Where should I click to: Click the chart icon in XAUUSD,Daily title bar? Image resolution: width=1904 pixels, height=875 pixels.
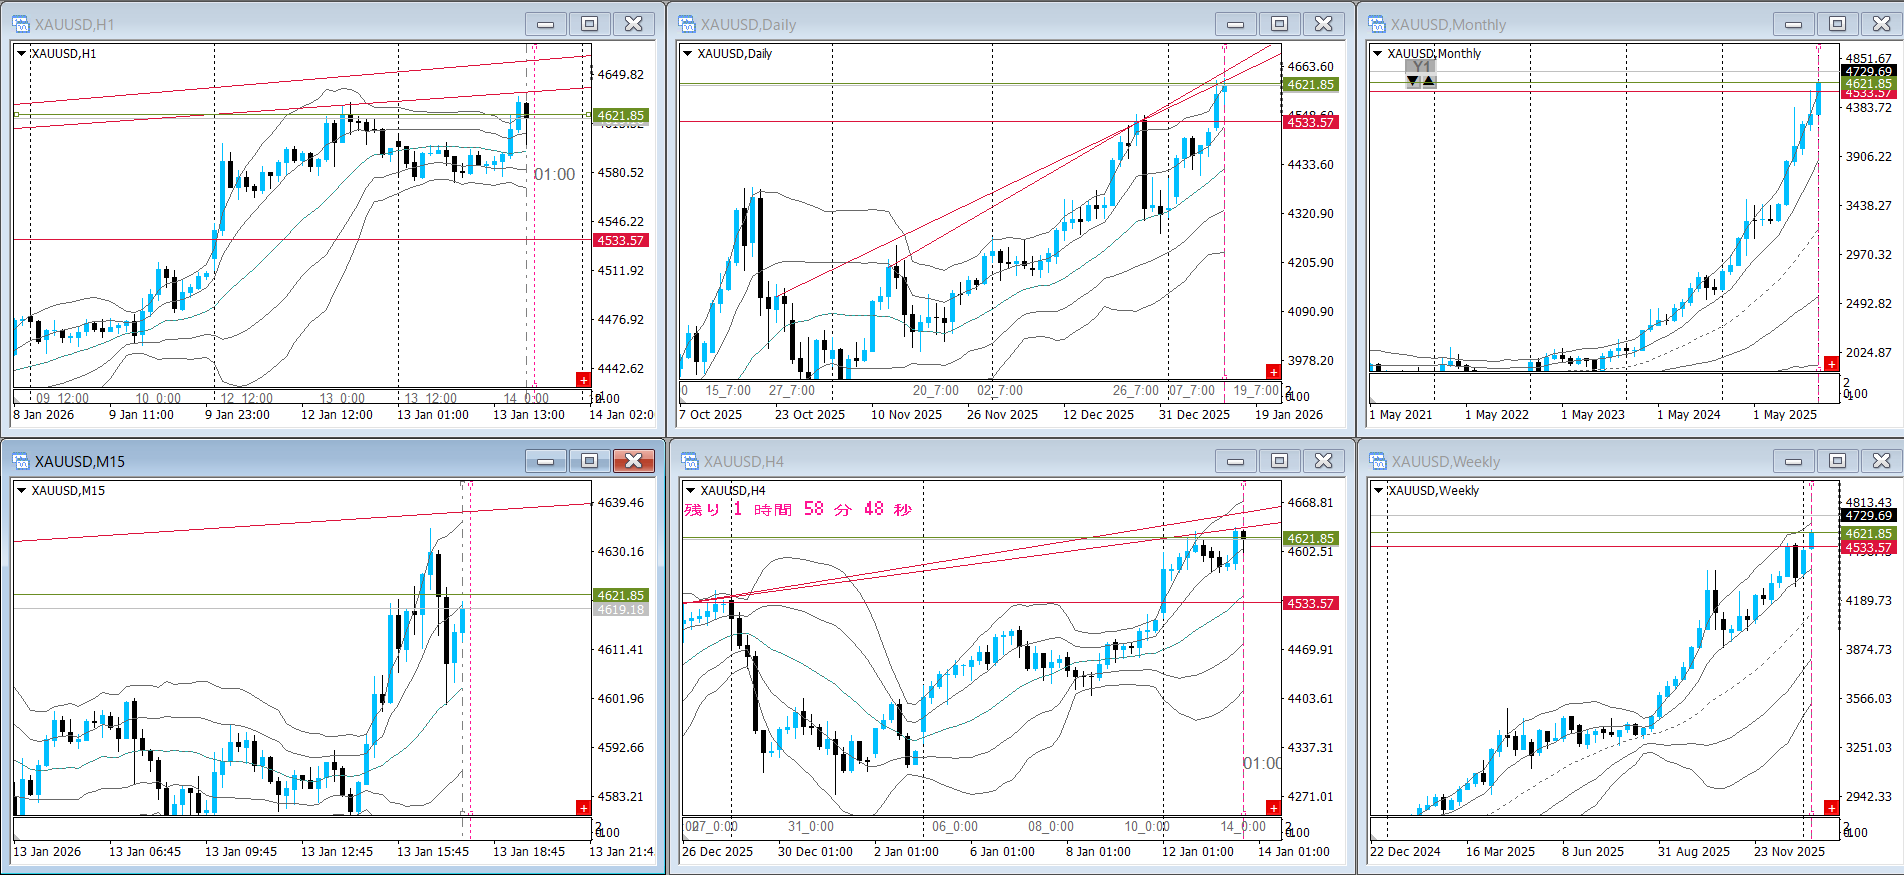pos(687,24)
